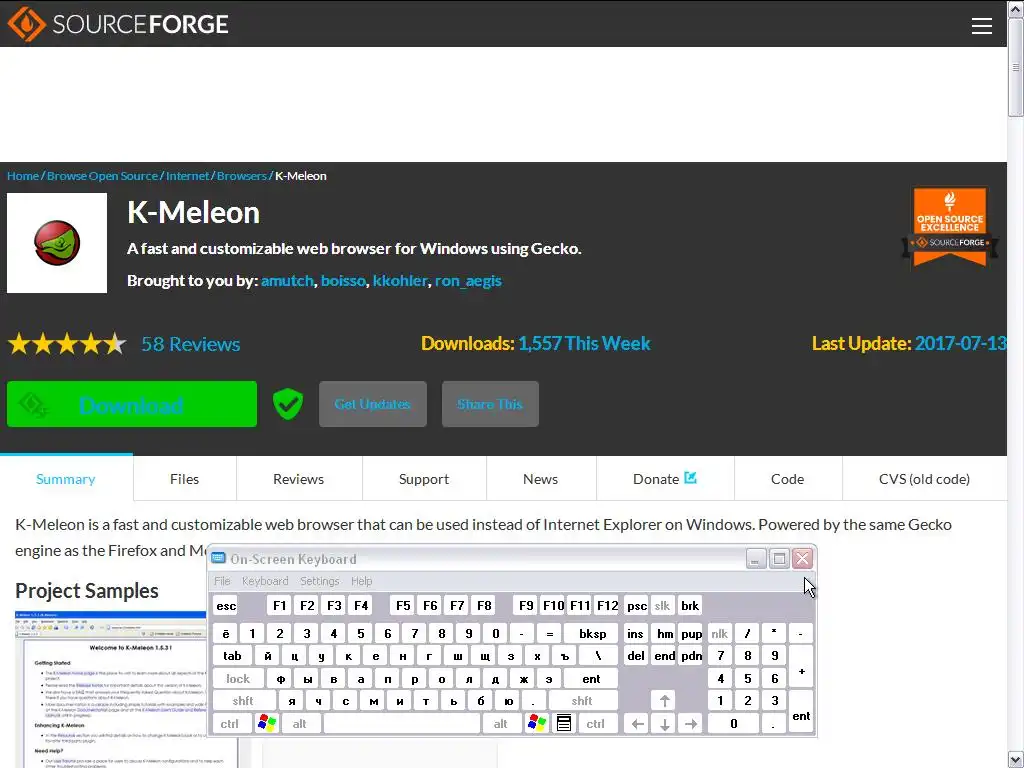
Task: Click the right arrow key on keyboard
Action: pos(691,723)
